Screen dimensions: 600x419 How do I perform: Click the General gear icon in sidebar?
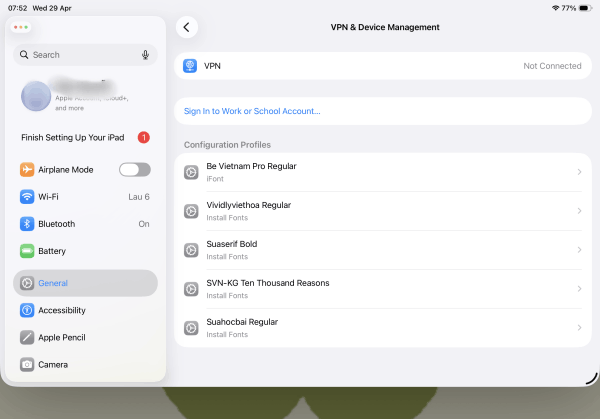click(27, 283)
